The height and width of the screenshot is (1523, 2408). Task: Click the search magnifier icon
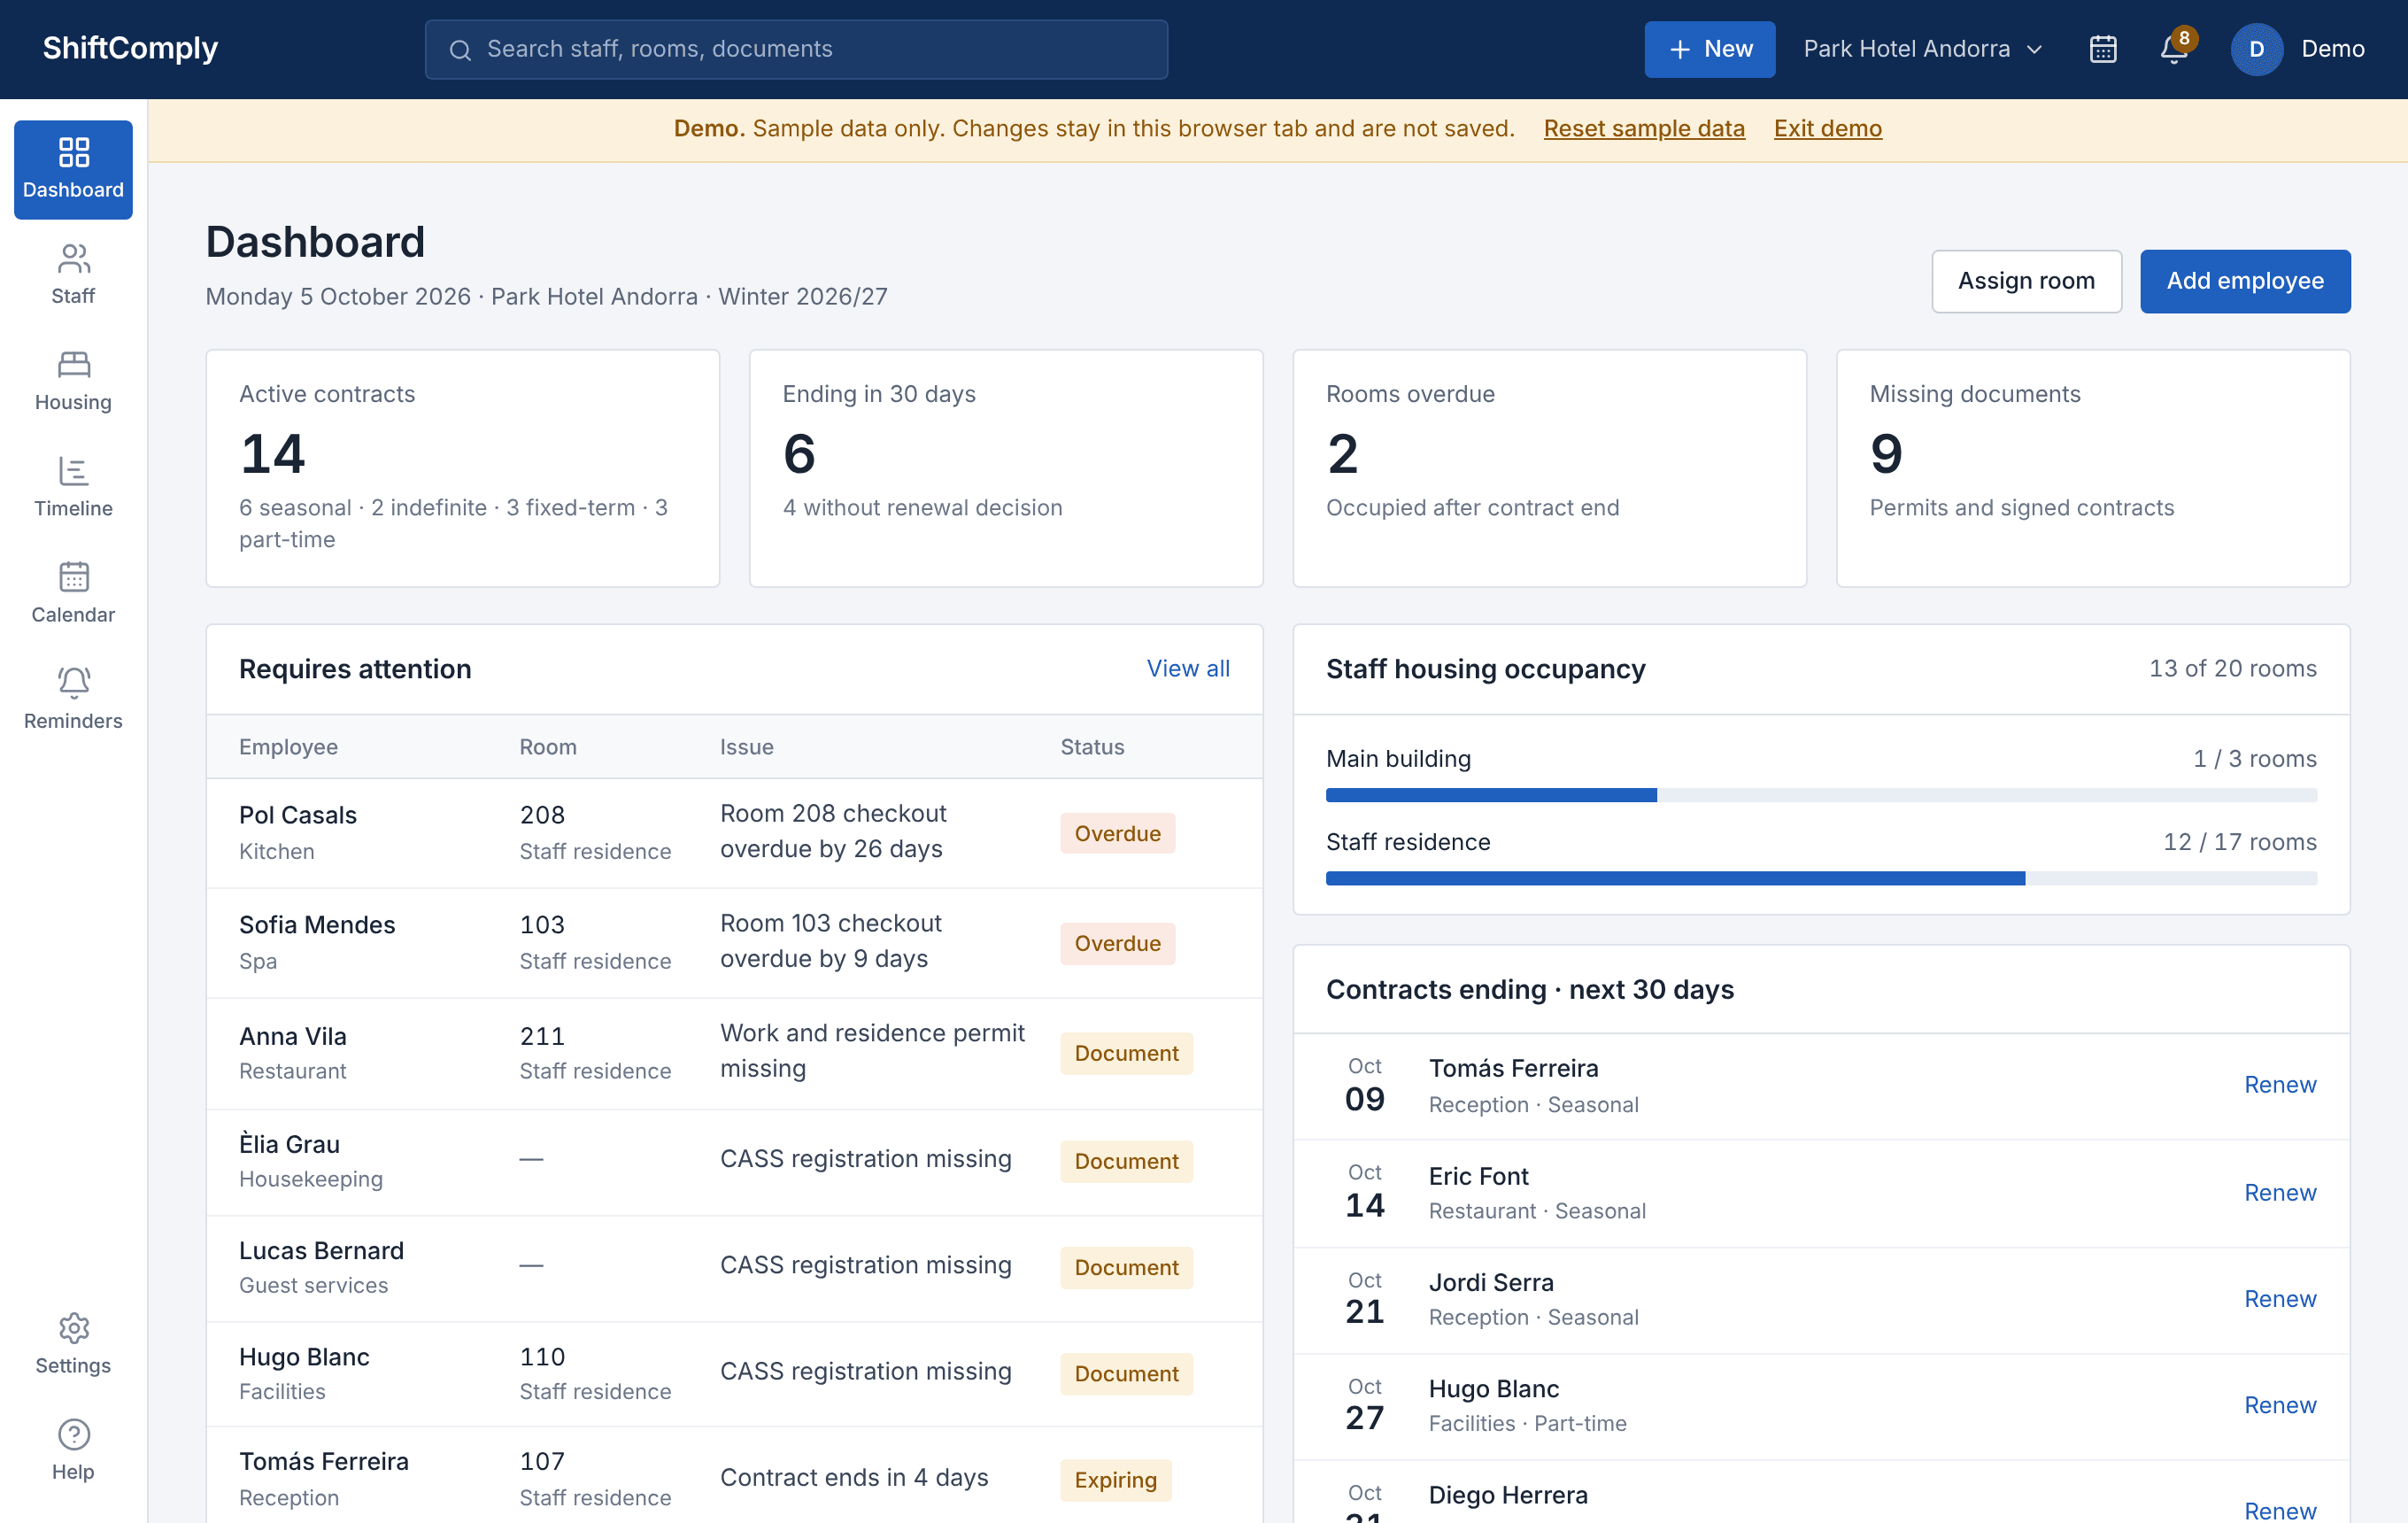click(460, 50)
